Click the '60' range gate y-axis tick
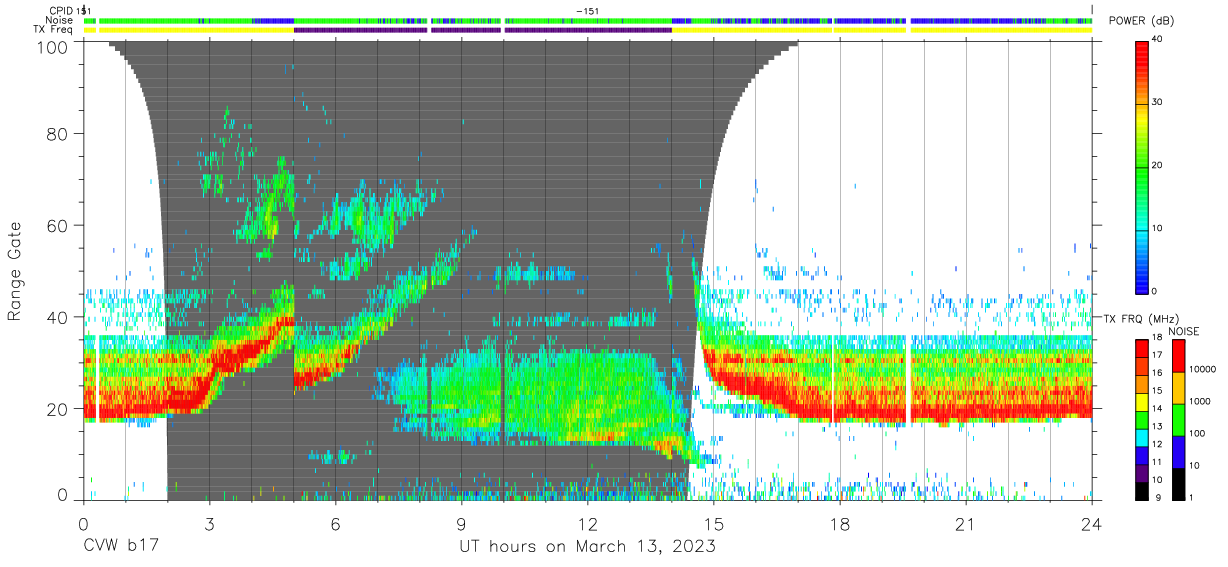Image resolution: width=1228 pixels, height=567 pixels. click(x=59, y=226)
